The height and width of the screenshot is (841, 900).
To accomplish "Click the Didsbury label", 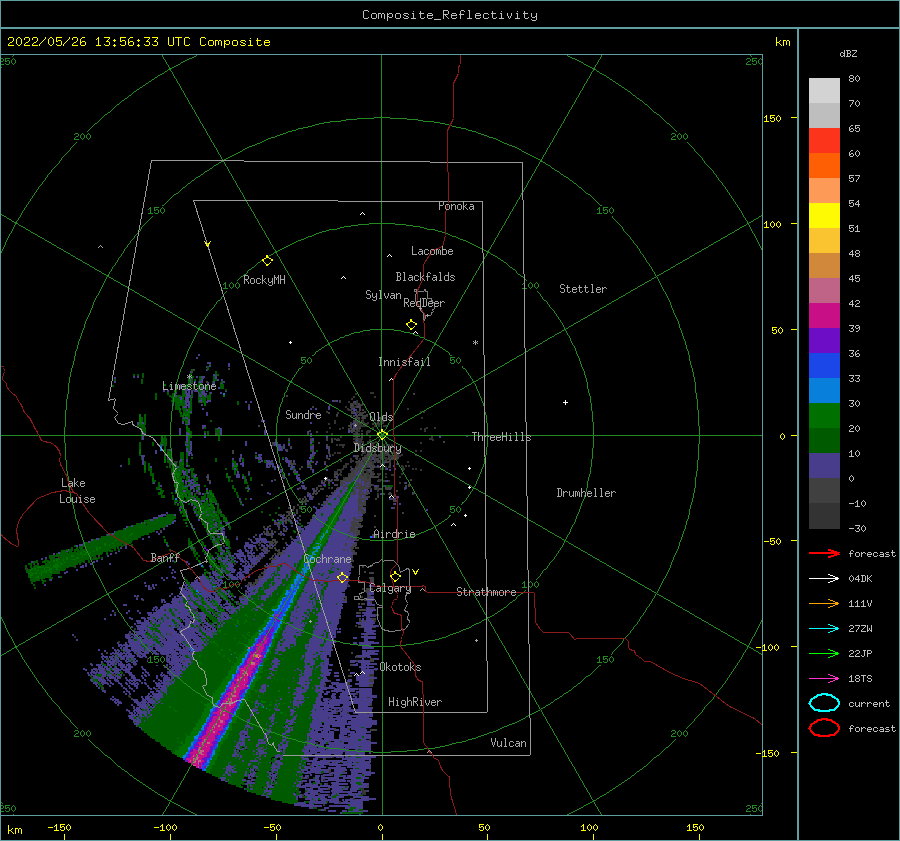I will pyautogui.click(x=377, y=448).
